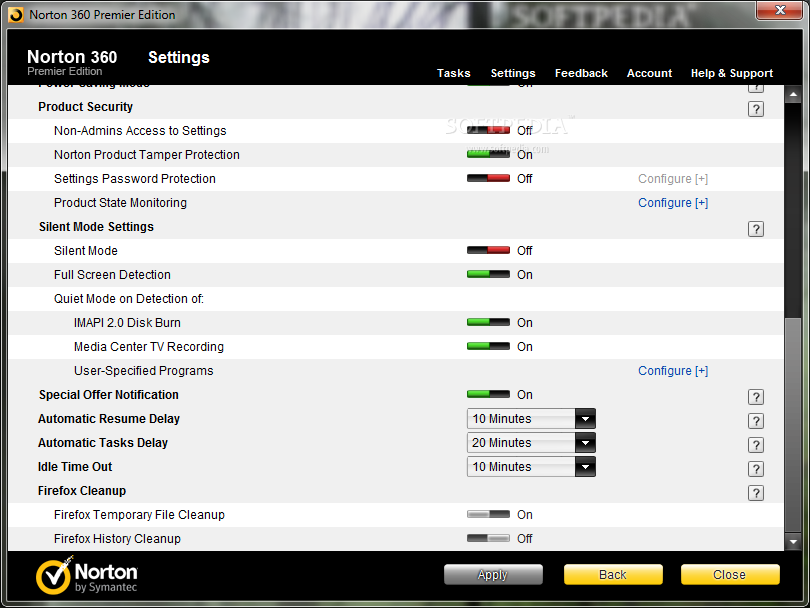Click the Back button
Viewport: 810px width, 608px height.
[613, 574]
